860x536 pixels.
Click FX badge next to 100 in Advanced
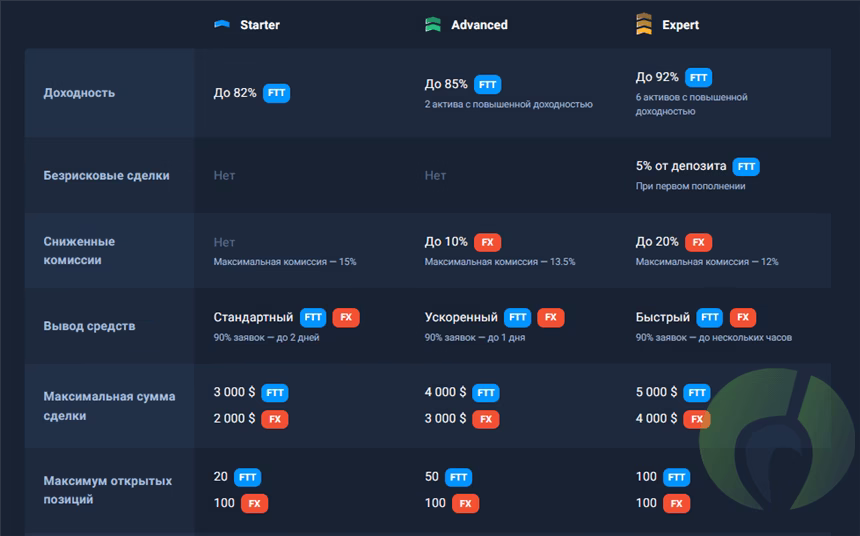[x=466, y=504]
